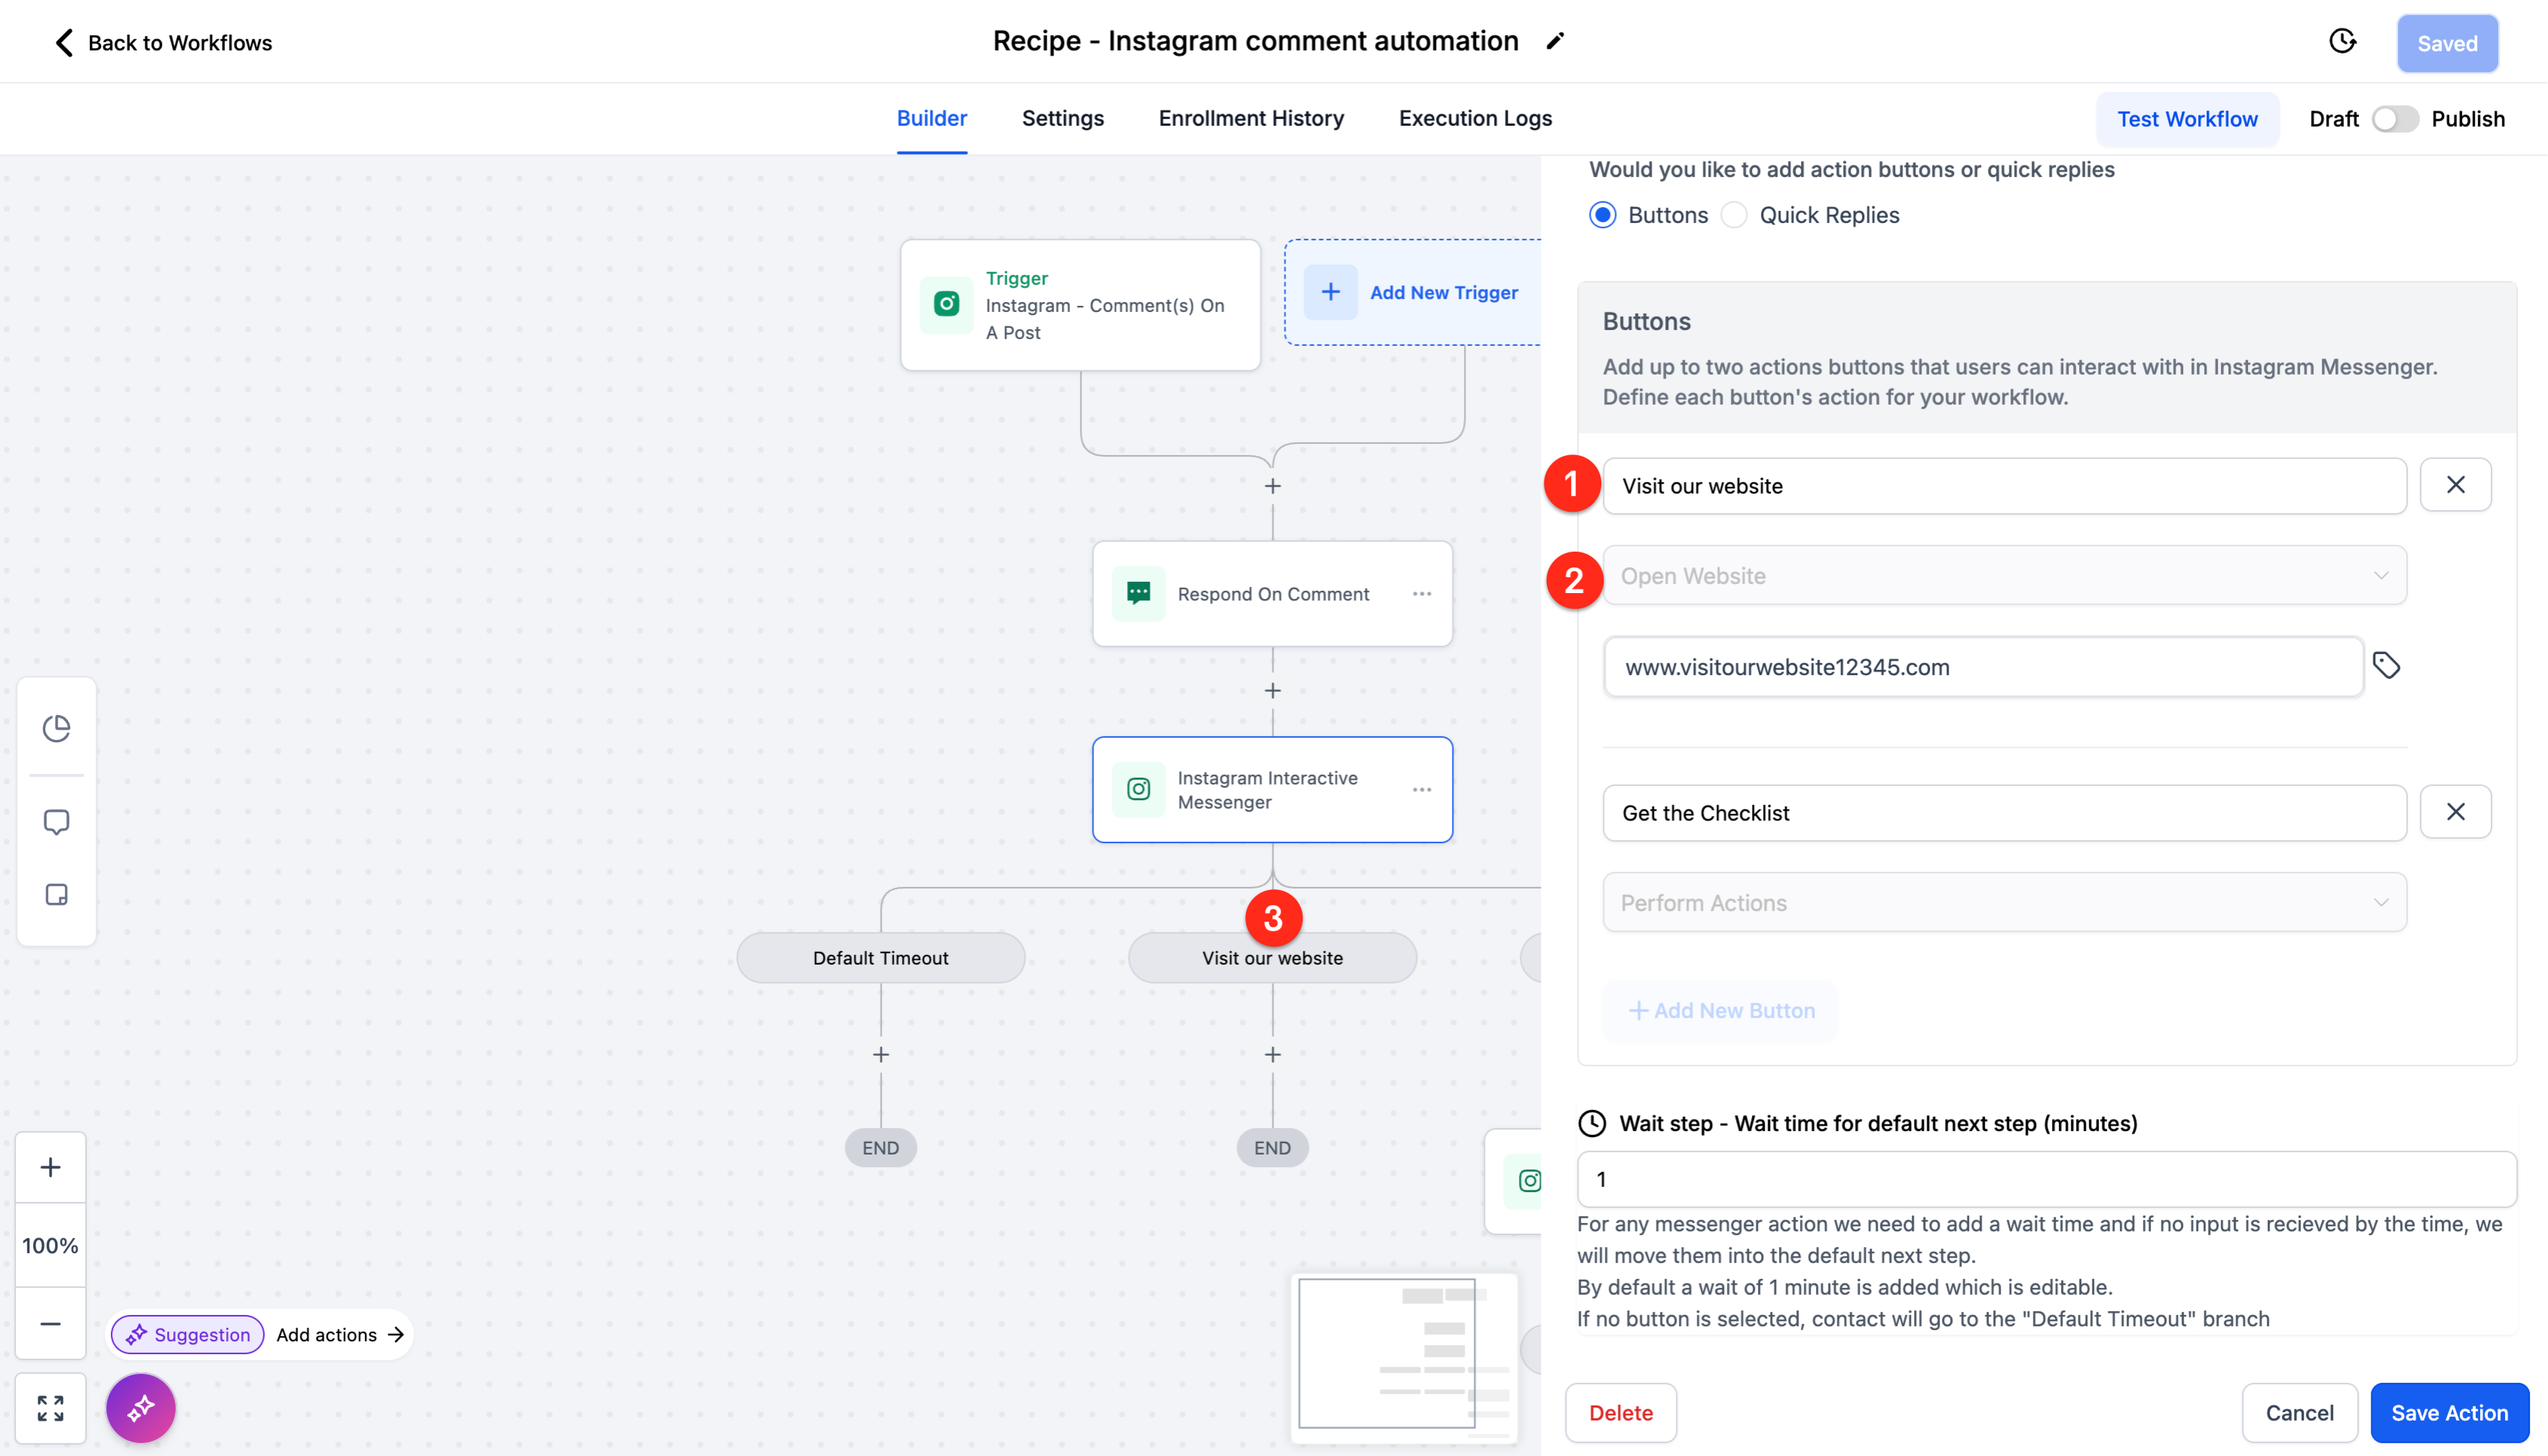This screenshot has width=2548, height=1456.
Task: Expand the Open Website action dropdown
Action: click(x=2004, y=576)
